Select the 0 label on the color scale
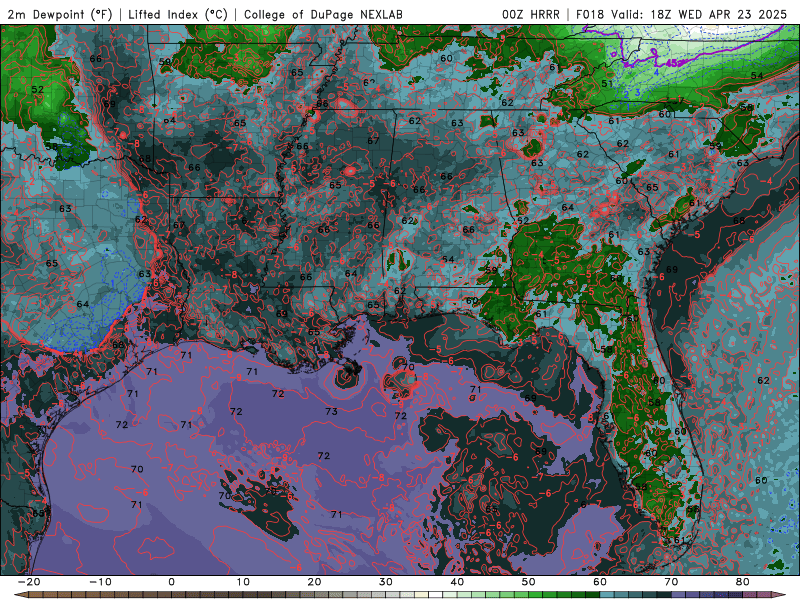The width and height of the screenshot is (800, 600). coord(171,582)
